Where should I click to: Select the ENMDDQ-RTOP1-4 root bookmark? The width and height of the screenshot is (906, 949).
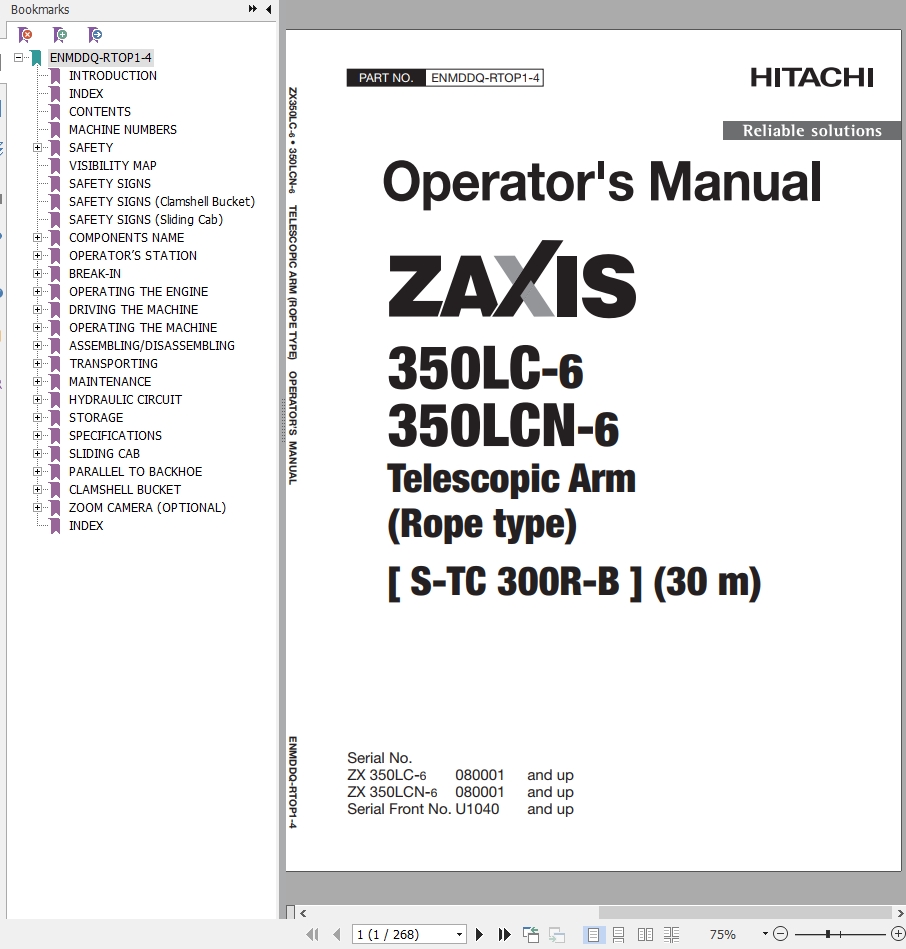[100, 57]
